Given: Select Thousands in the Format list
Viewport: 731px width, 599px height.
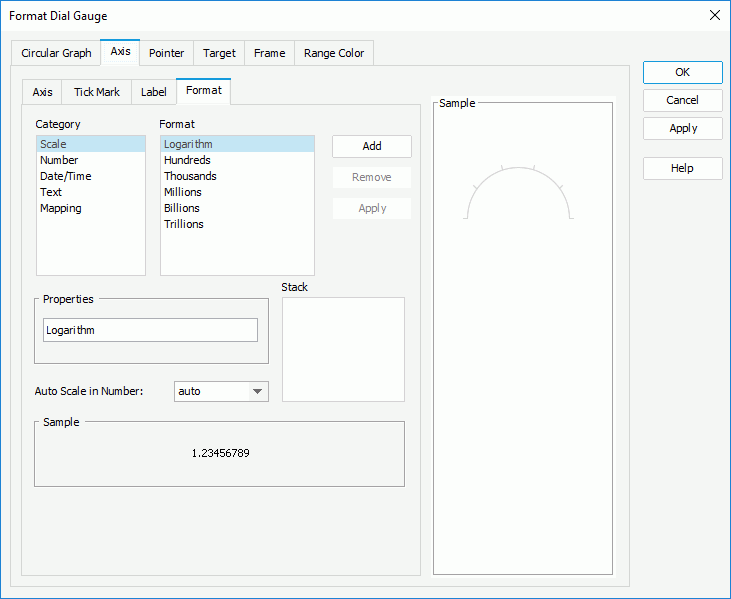Looking at the screenshot, I should pyautogui.click(x=237, y=176).
